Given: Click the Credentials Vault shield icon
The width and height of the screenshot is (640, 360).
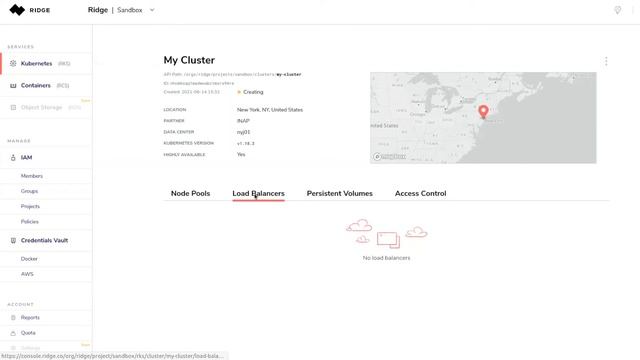Looking at the screenshot, I should (13, 240).
